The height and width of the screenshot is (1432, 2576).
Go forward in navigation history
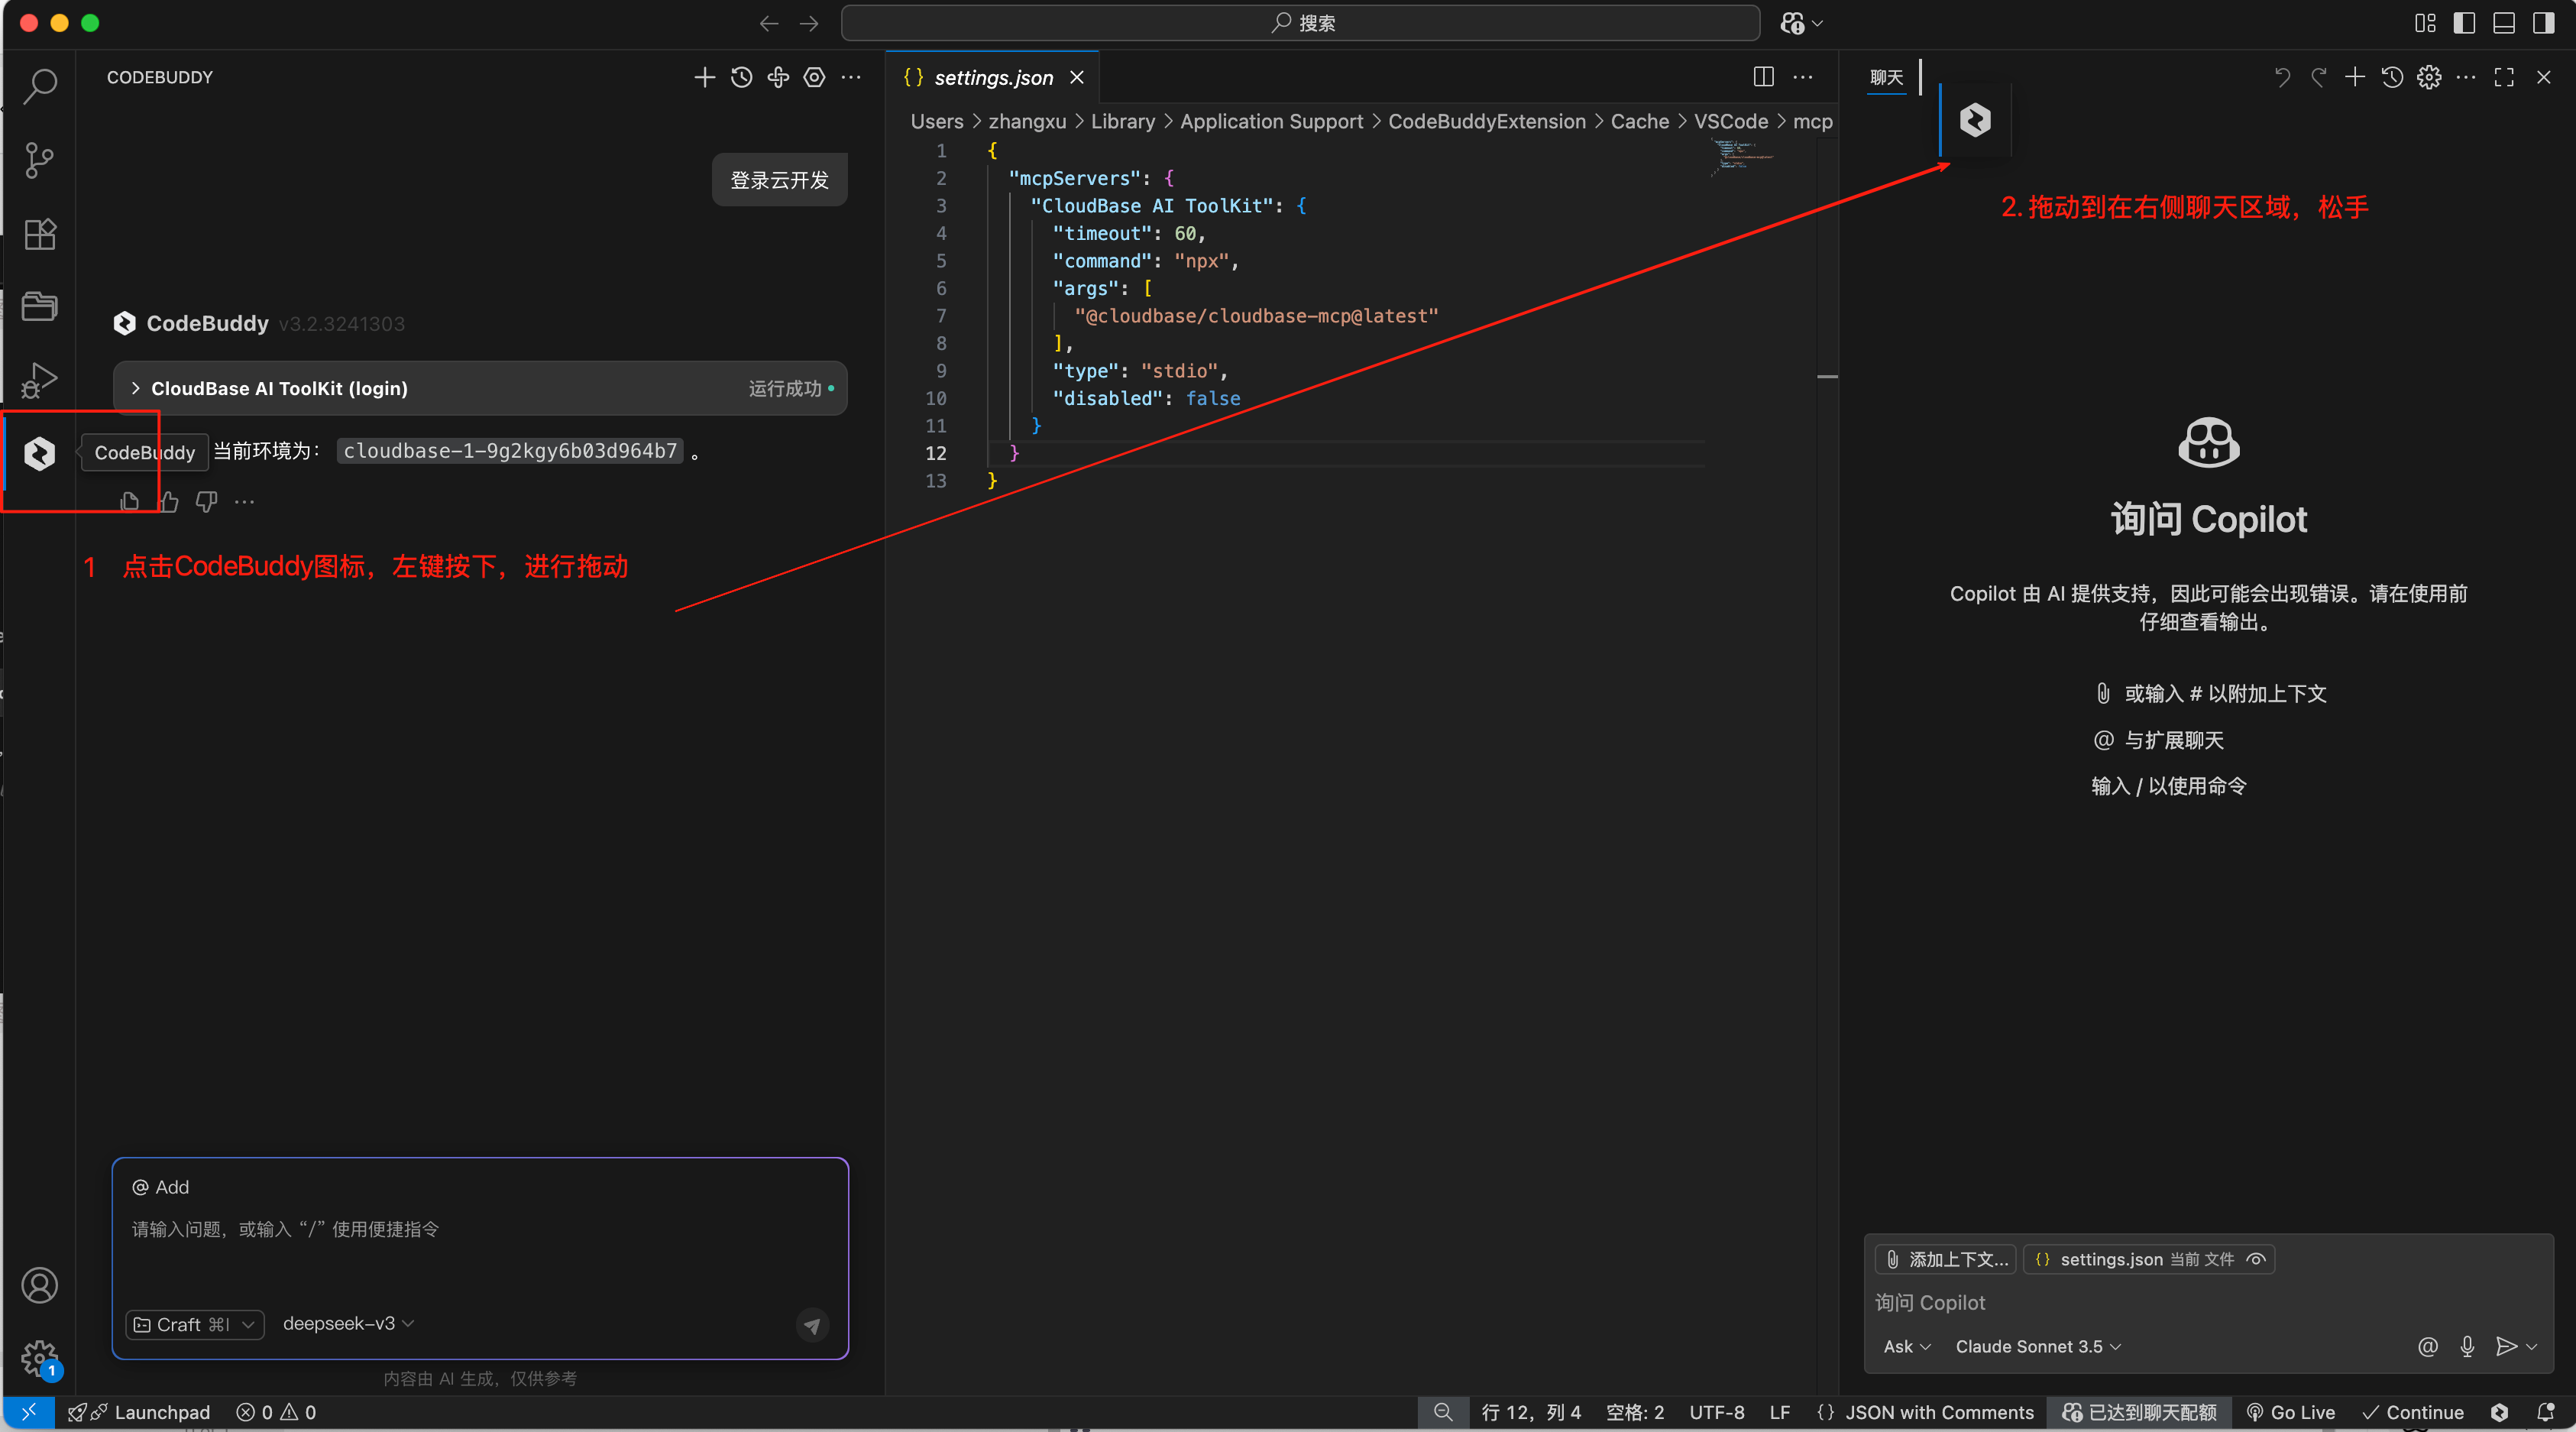click(809, 23)
